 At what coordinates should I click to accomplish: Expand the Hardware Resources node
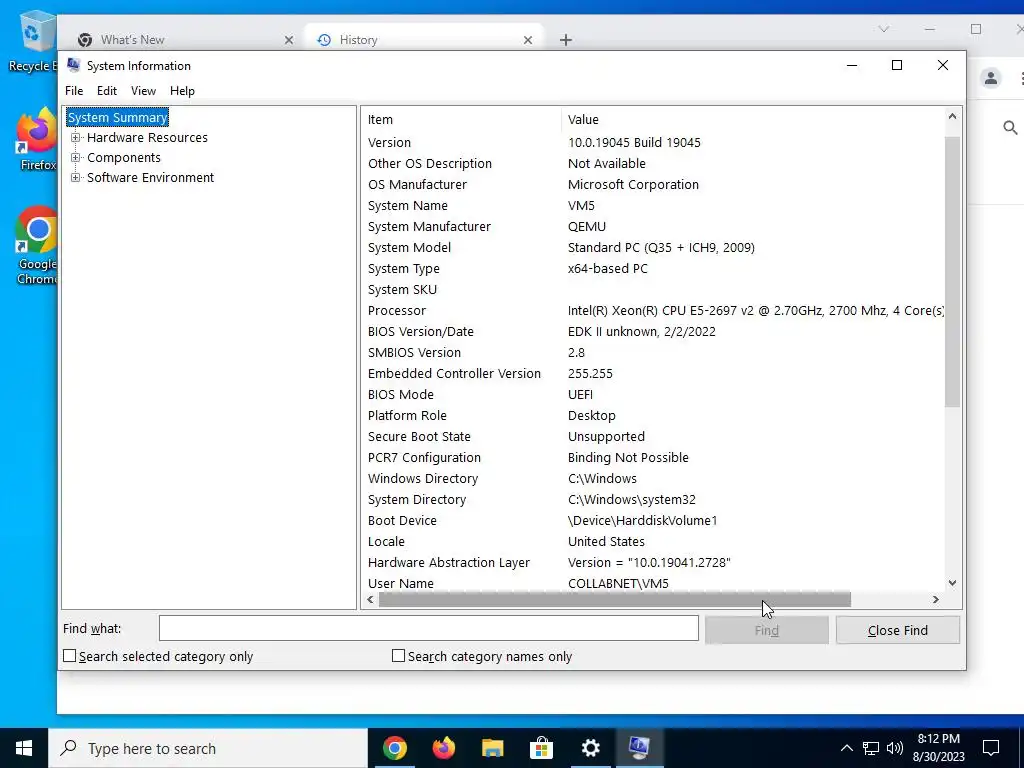[x=76, y=138]
